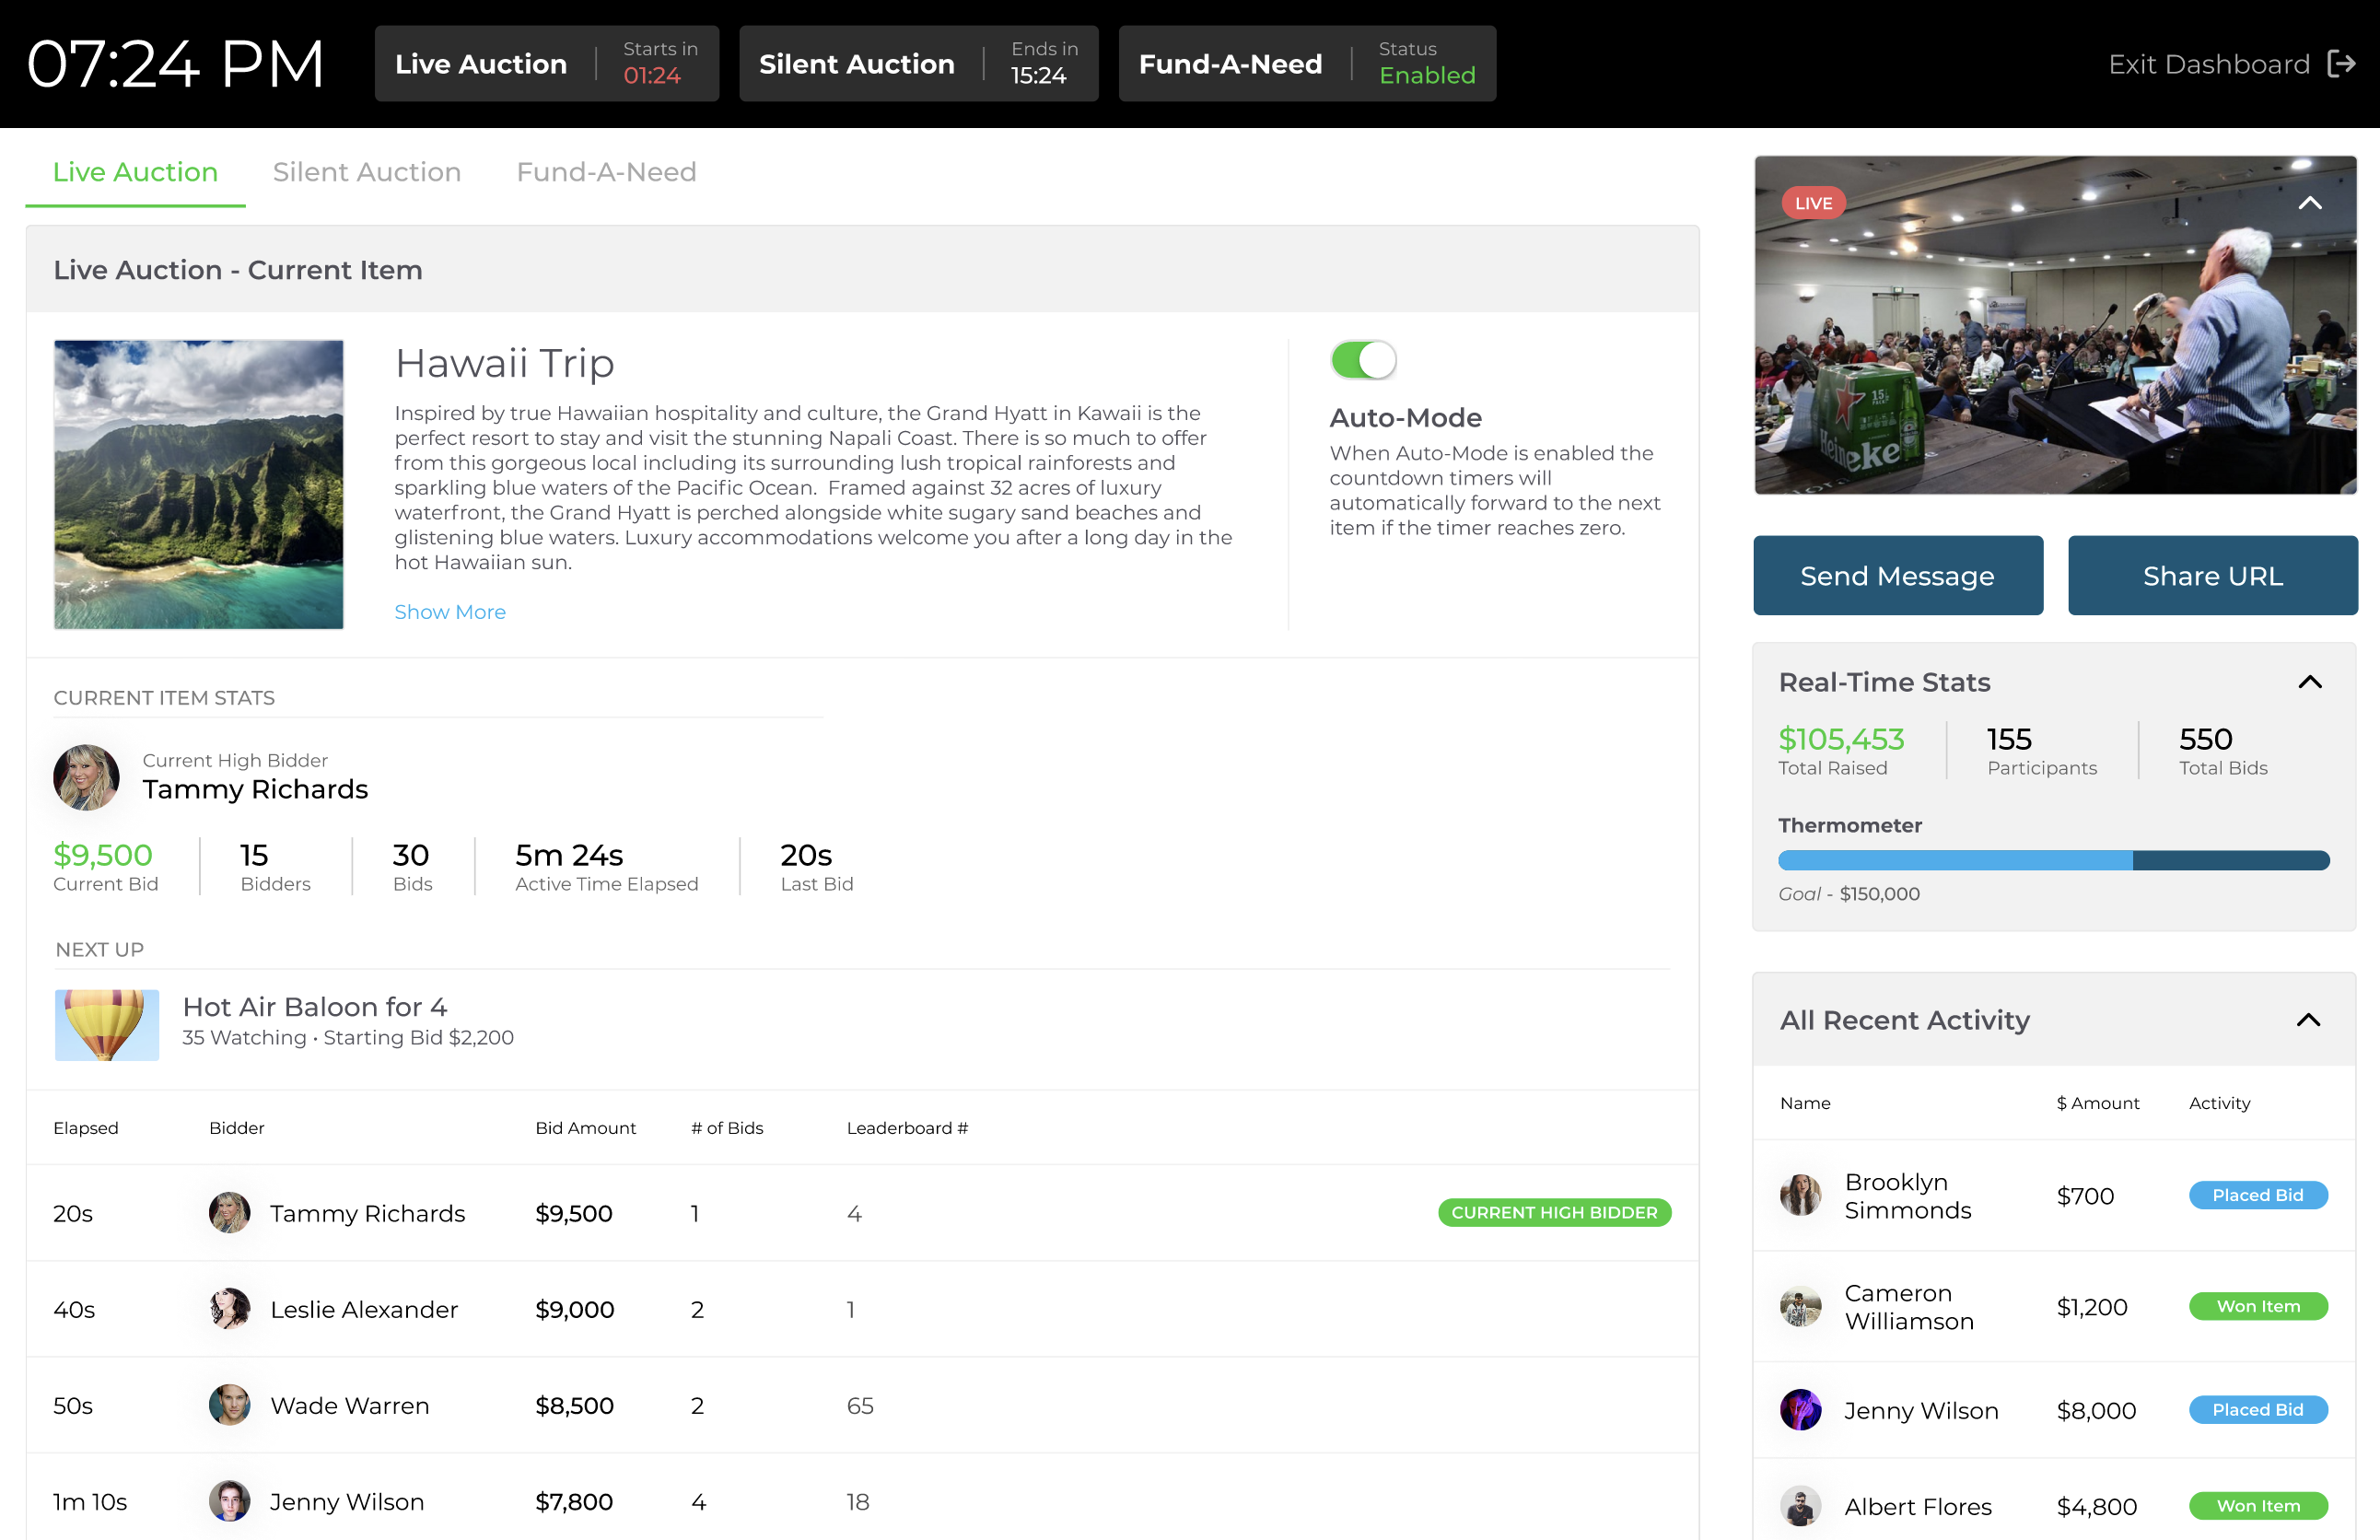Open the Fund-A-Need tab
Screen dimensions: 2380x1540
(606, 171)
